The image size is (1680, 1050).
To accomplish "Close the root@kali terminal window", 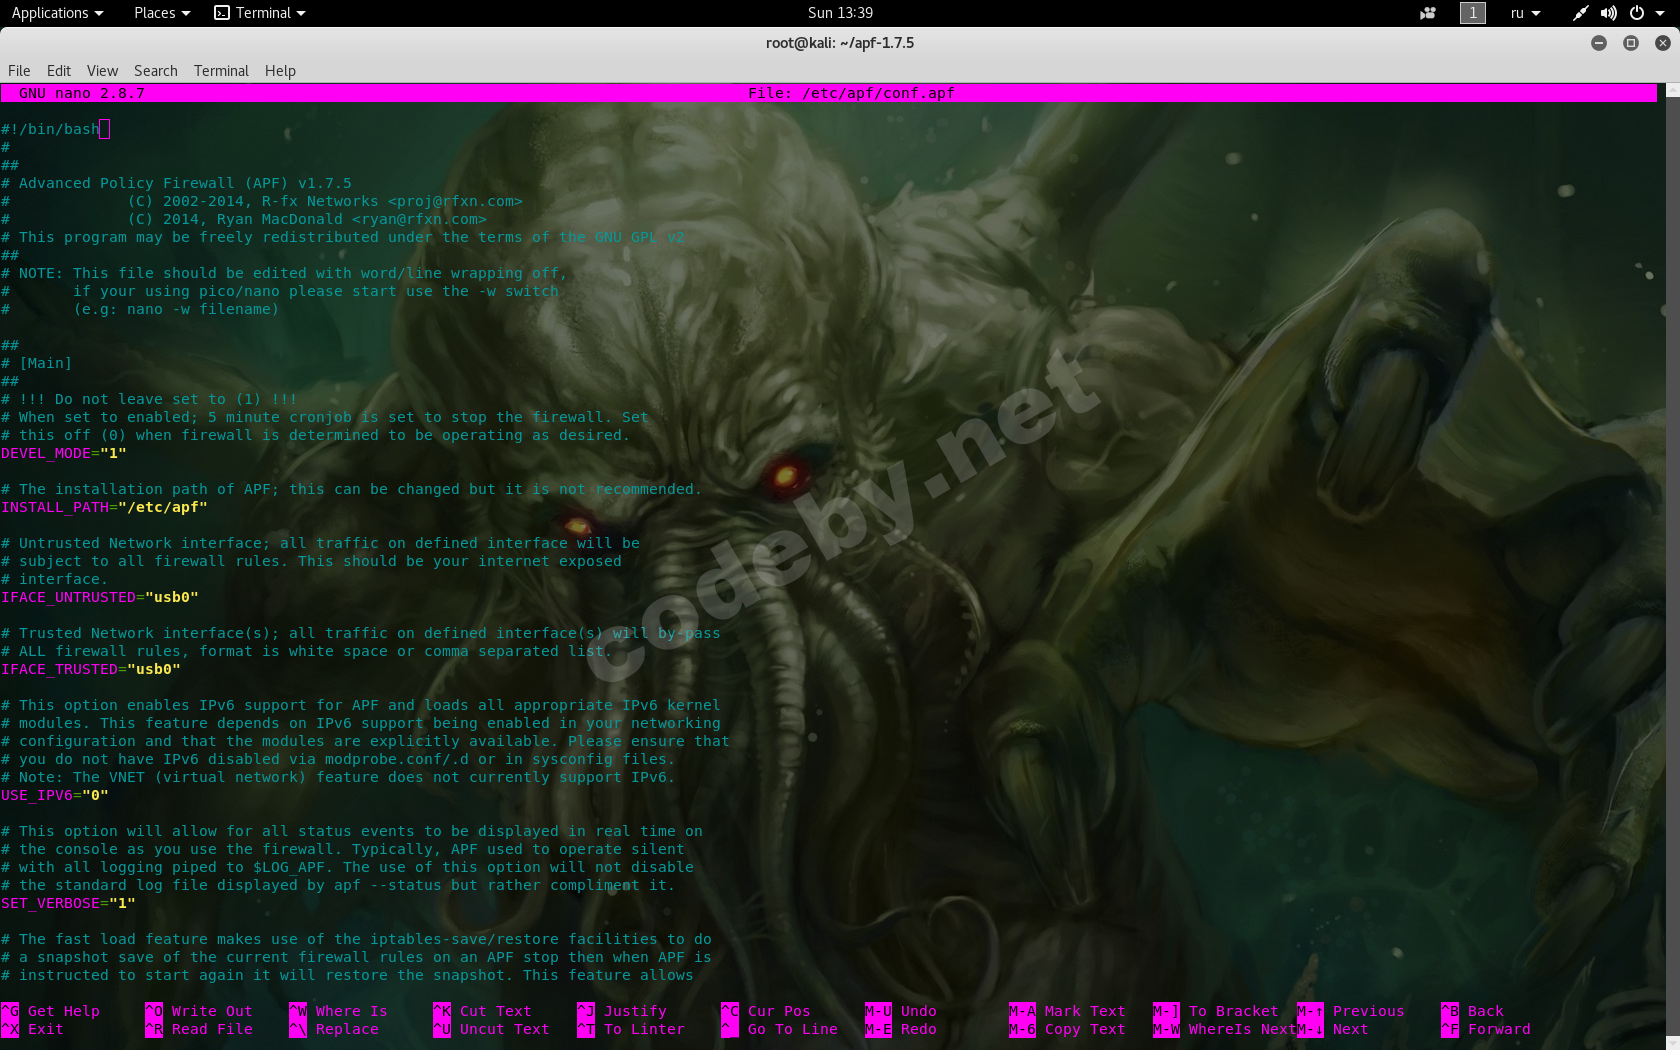I will click(x=1662, y=43).
